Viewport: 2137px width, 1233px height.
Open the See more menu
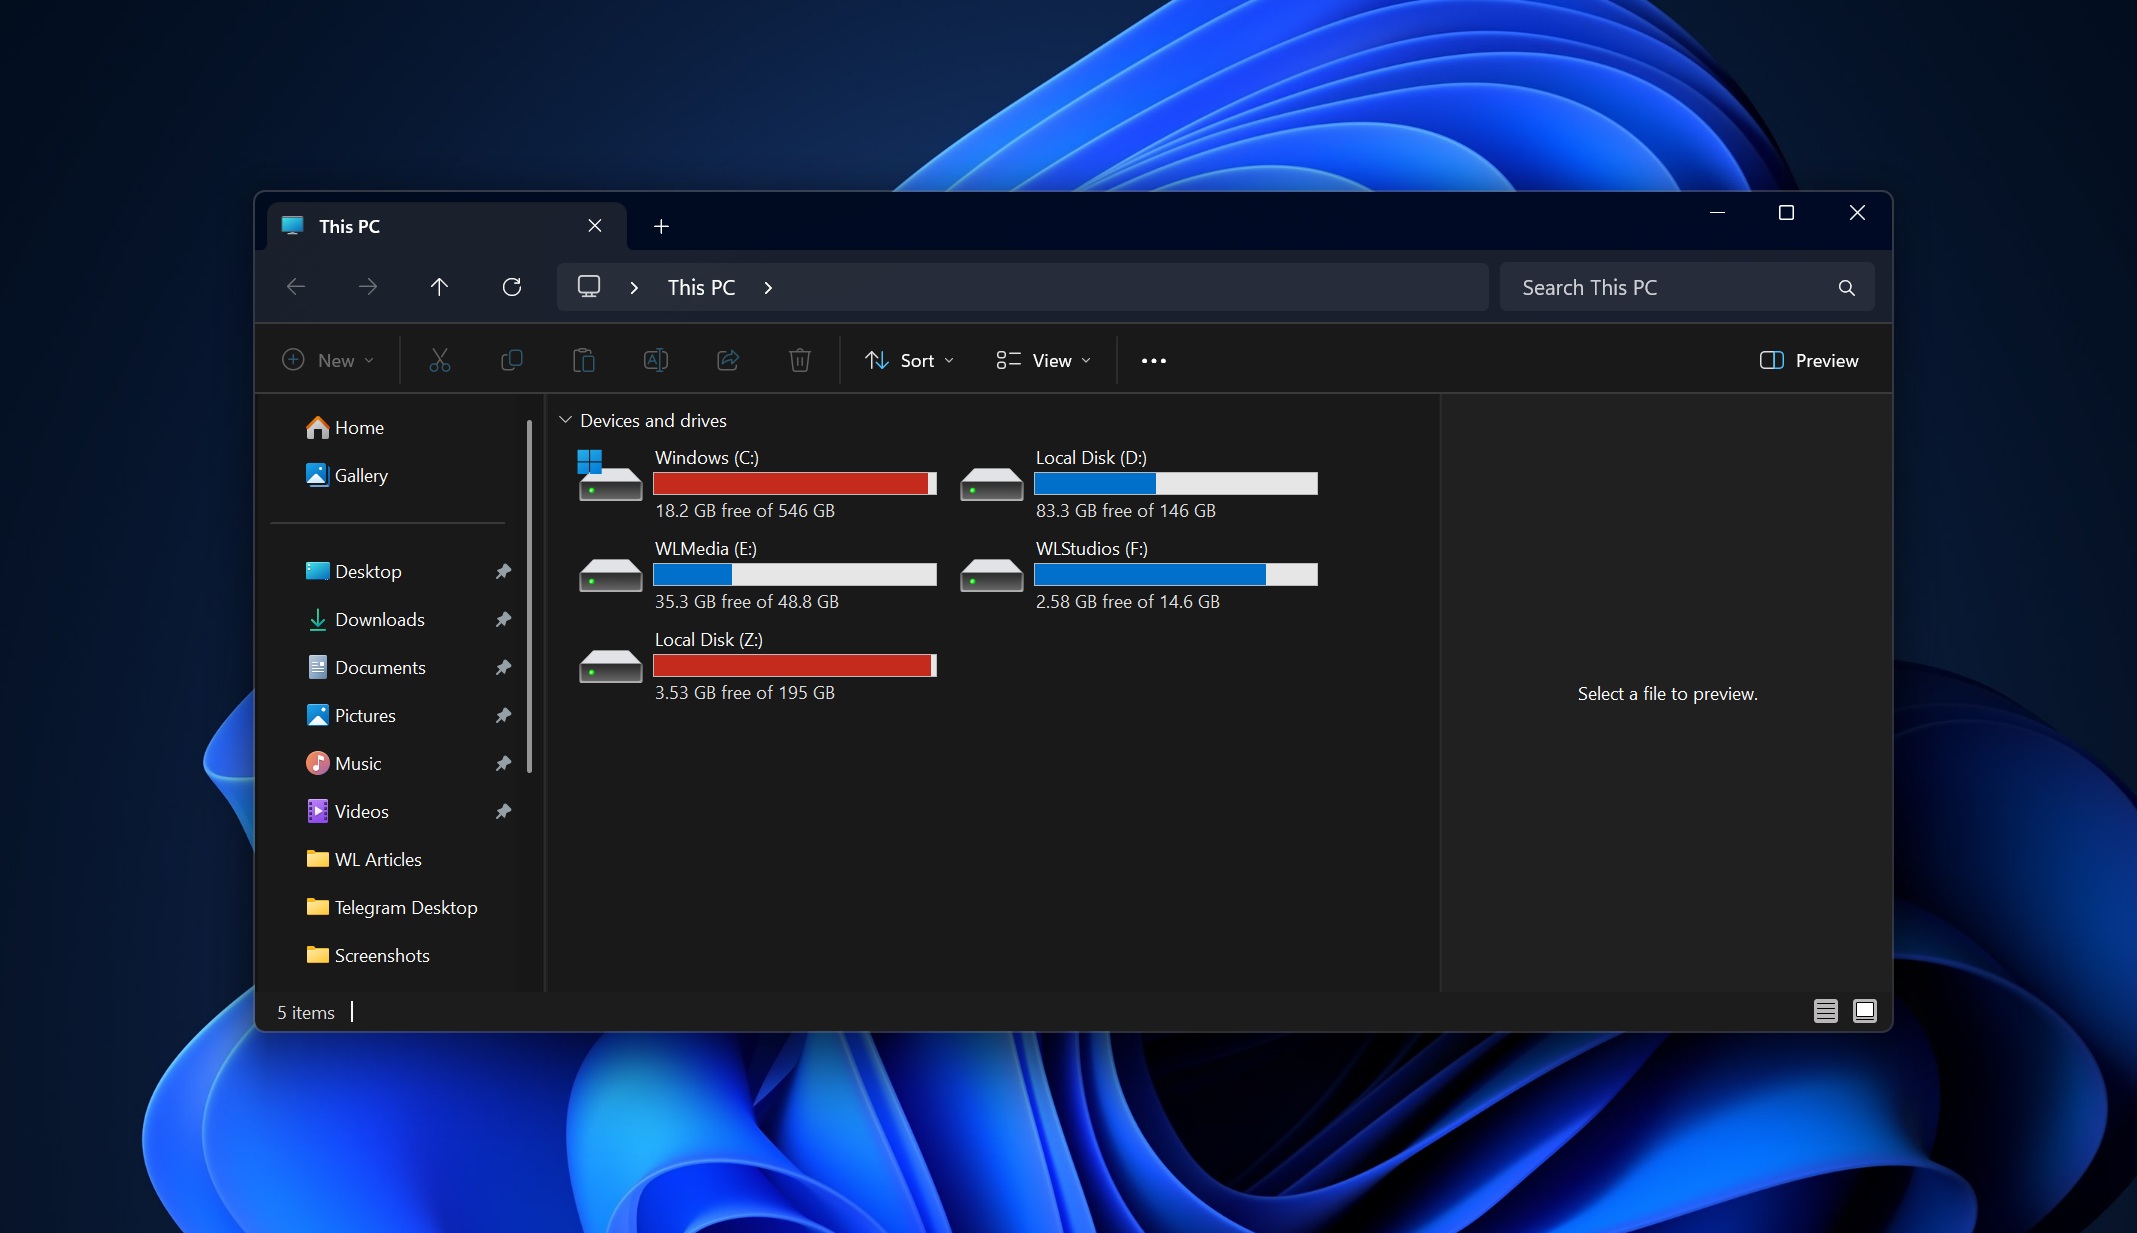(x=1154, y=360)
